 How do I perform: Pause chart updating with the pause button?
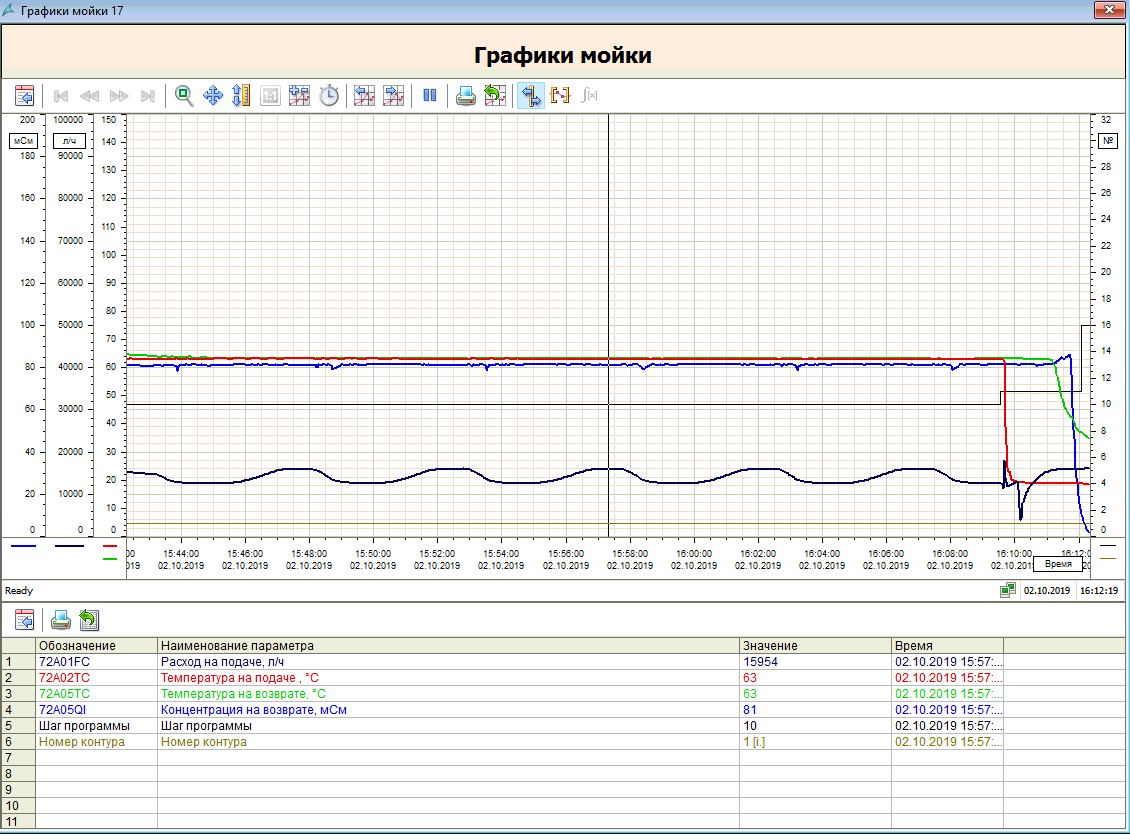coord(430,96)
